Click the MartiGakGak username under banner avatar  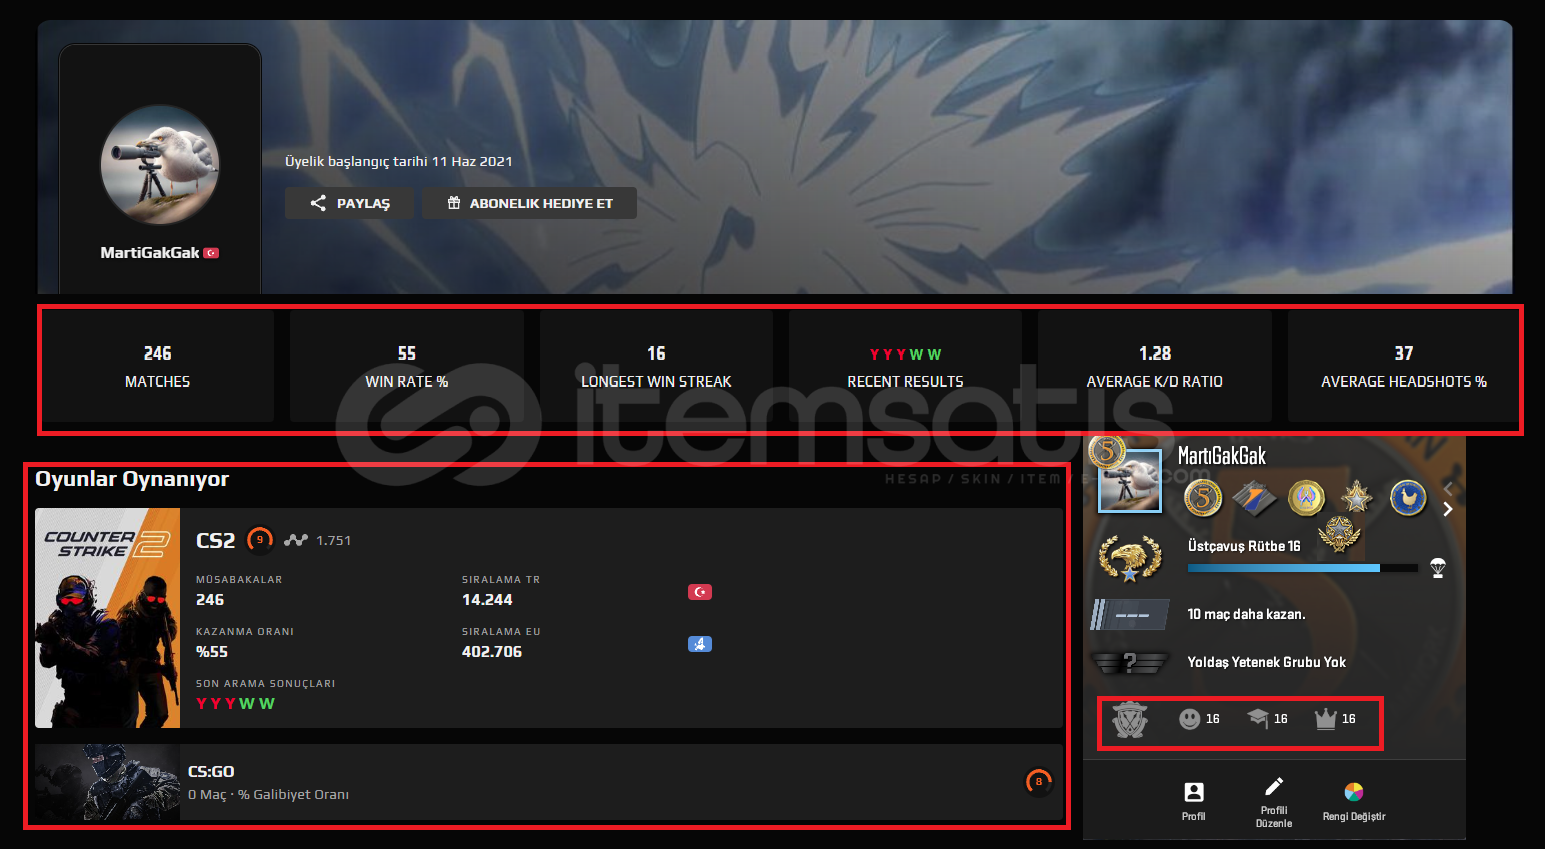pos(150,253)
